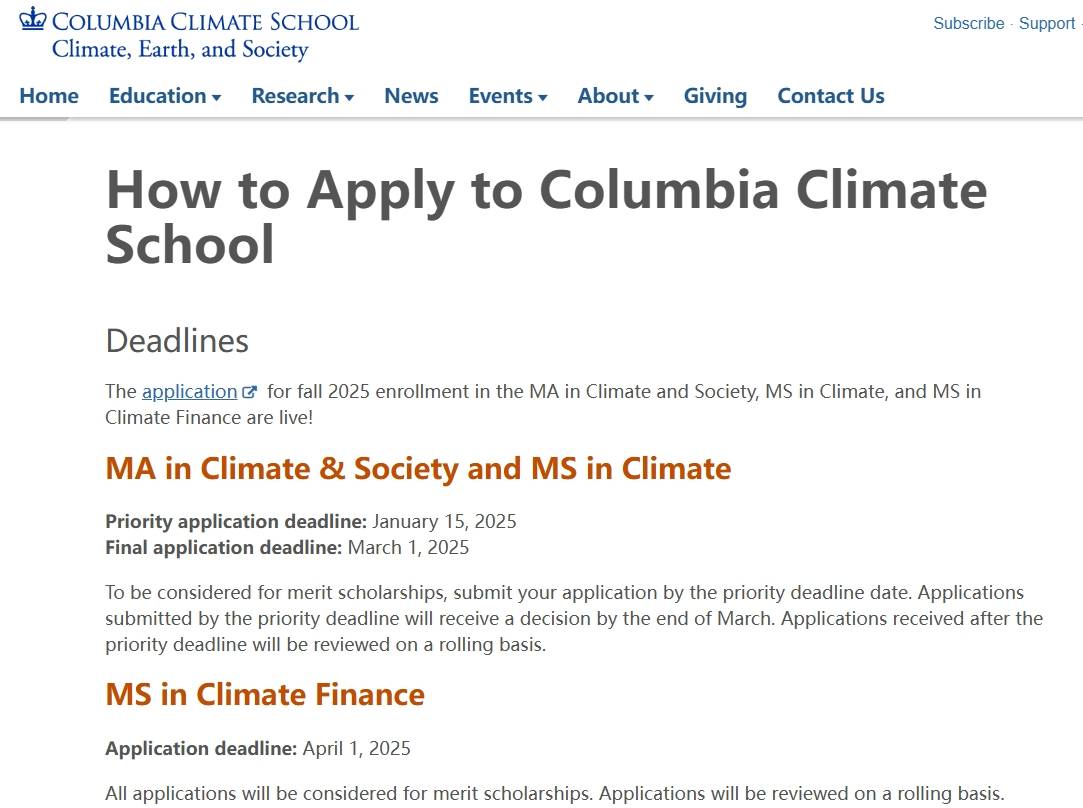Expand the Research dropdown menu
Viewport: 1083px width, 808px height.
(303, 95)
